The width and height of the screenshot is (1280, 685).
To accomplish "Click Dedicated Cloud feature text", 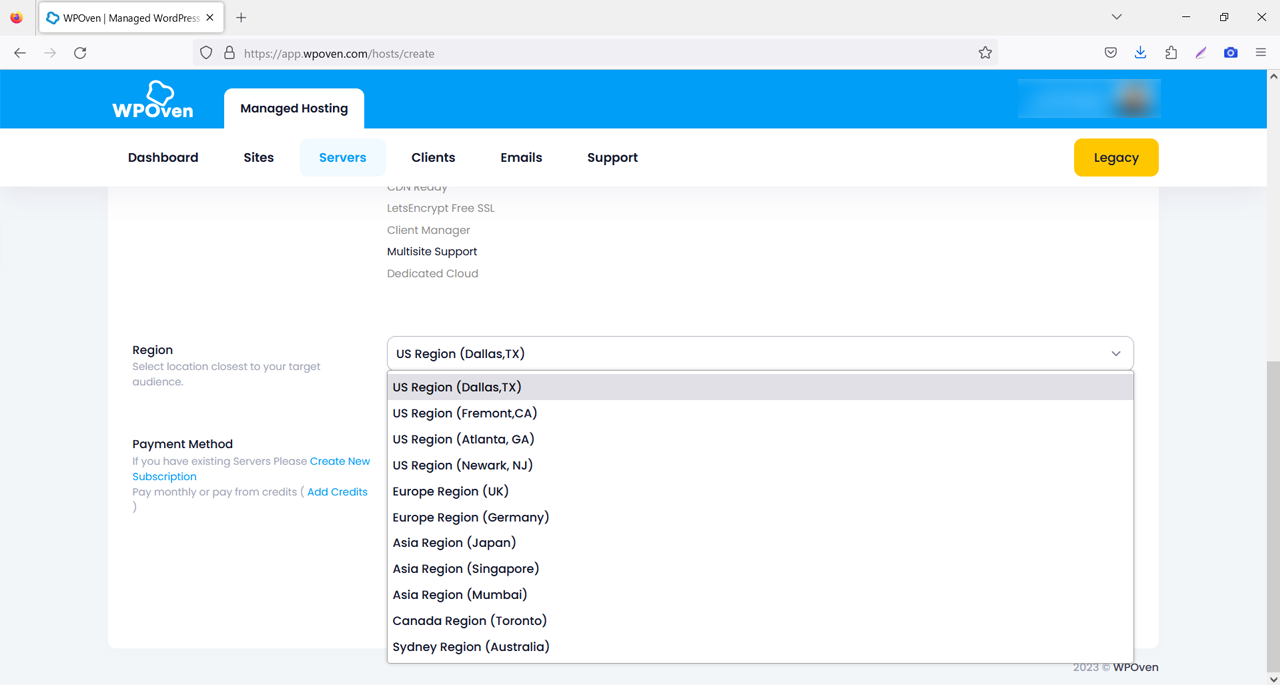I will click(432, 274).
